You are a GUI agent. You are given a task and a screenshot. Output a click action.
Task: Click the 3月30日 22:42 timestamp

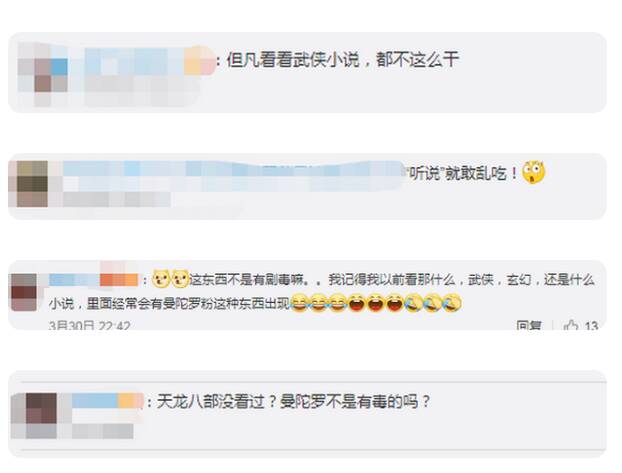pos(90,326)
